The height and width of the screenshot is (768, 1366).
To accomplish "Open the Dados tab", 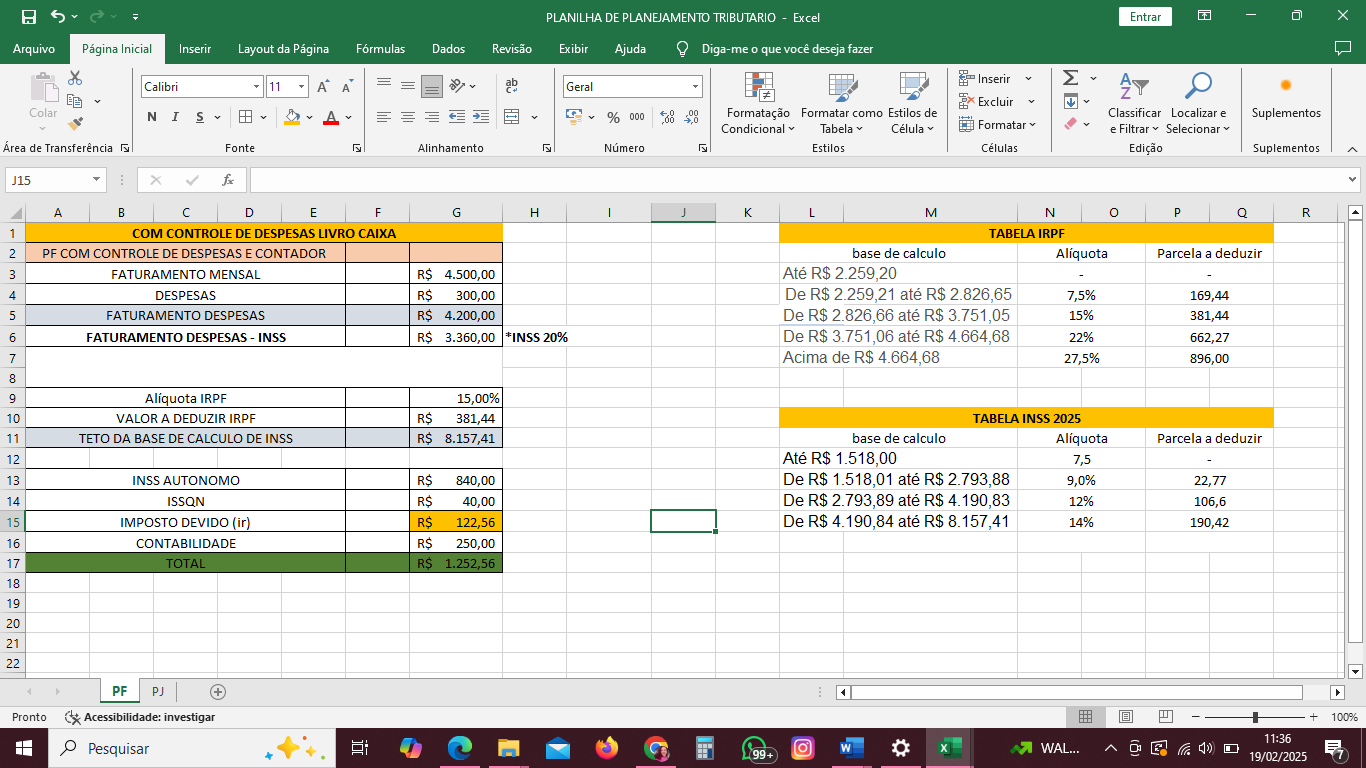I will point(448,49).
